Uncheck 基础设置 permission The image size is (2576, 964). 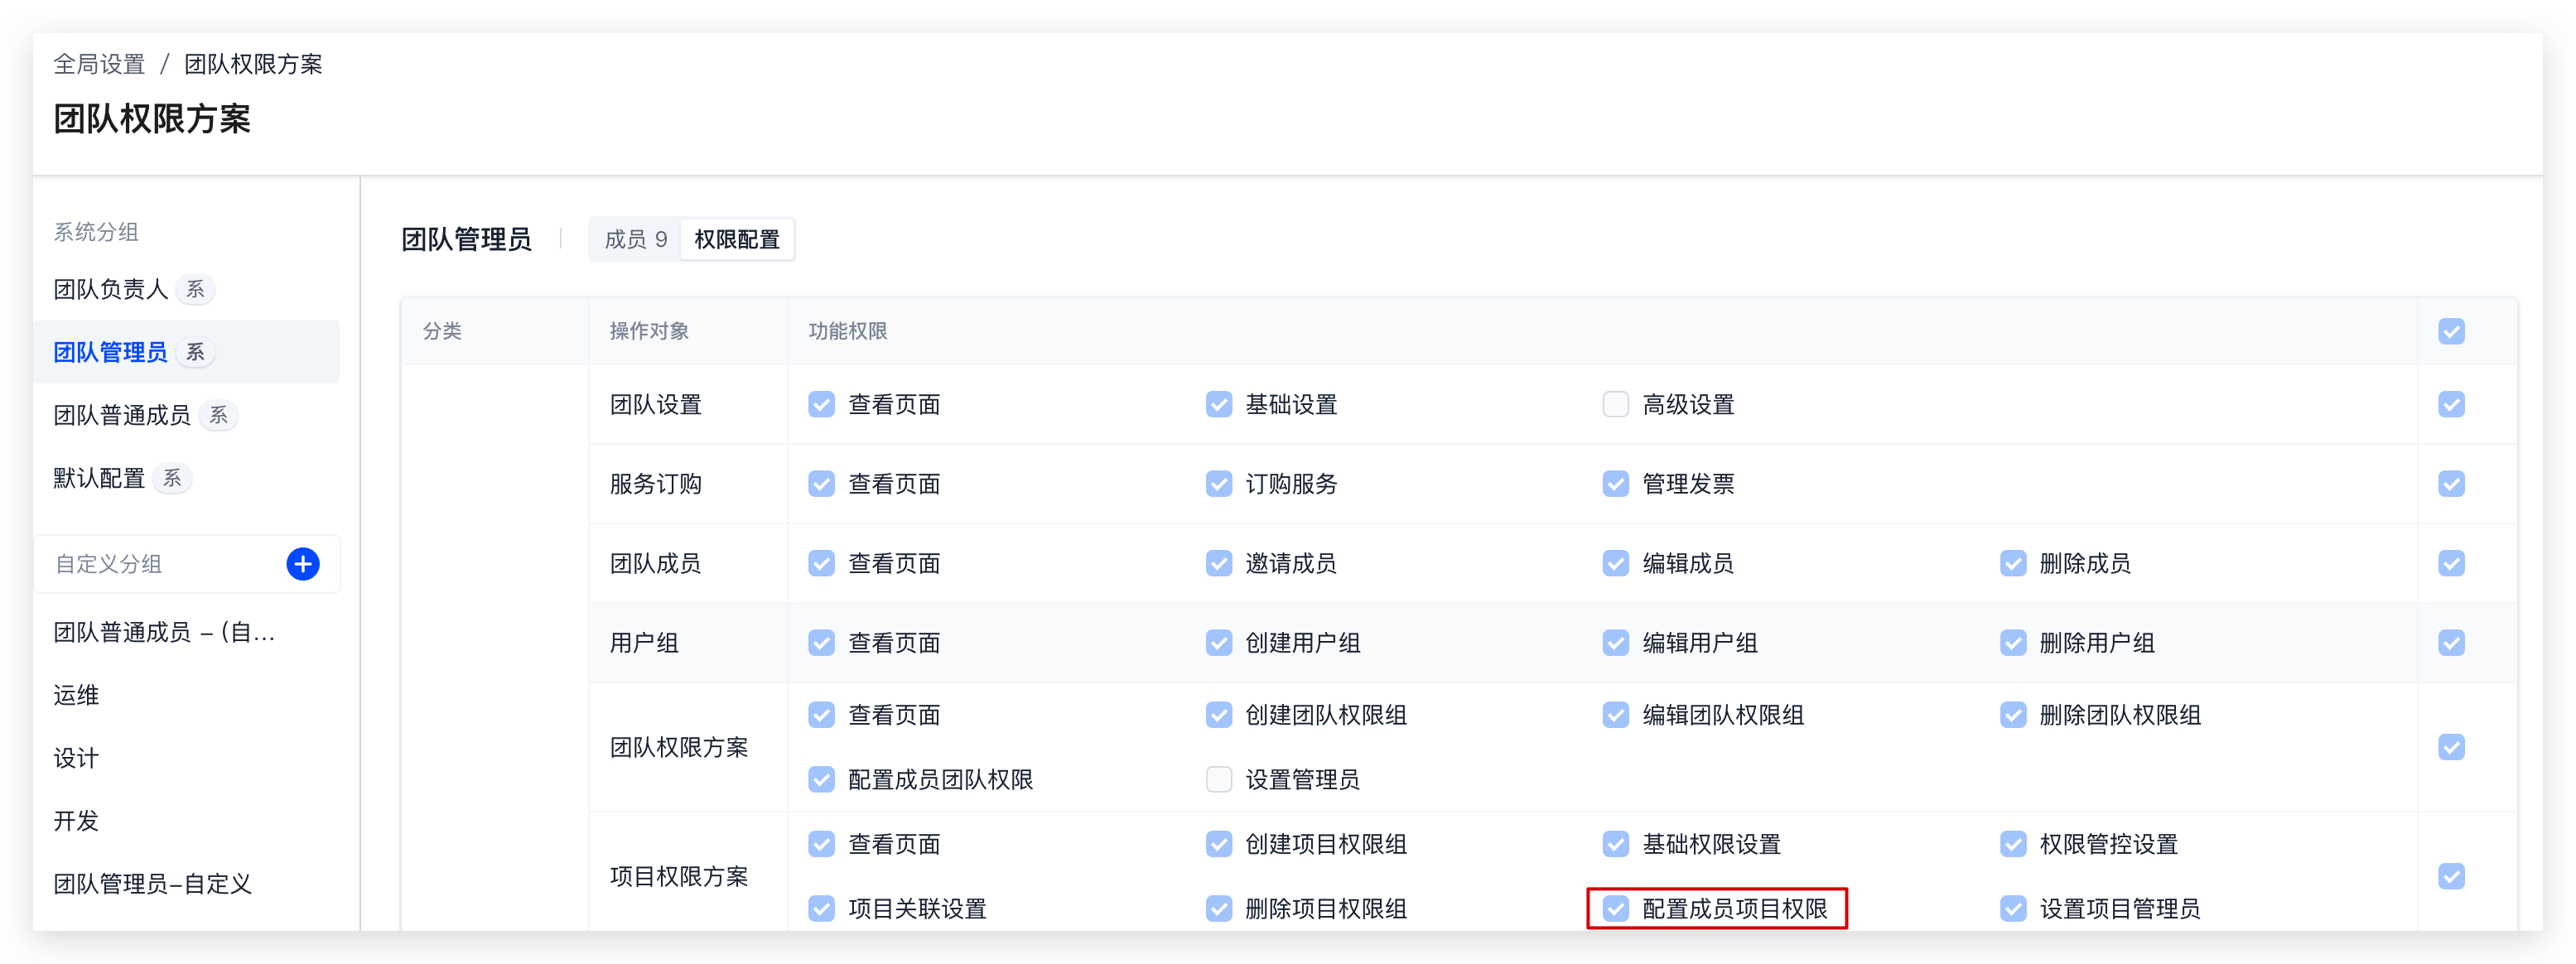pos(1218,404)
